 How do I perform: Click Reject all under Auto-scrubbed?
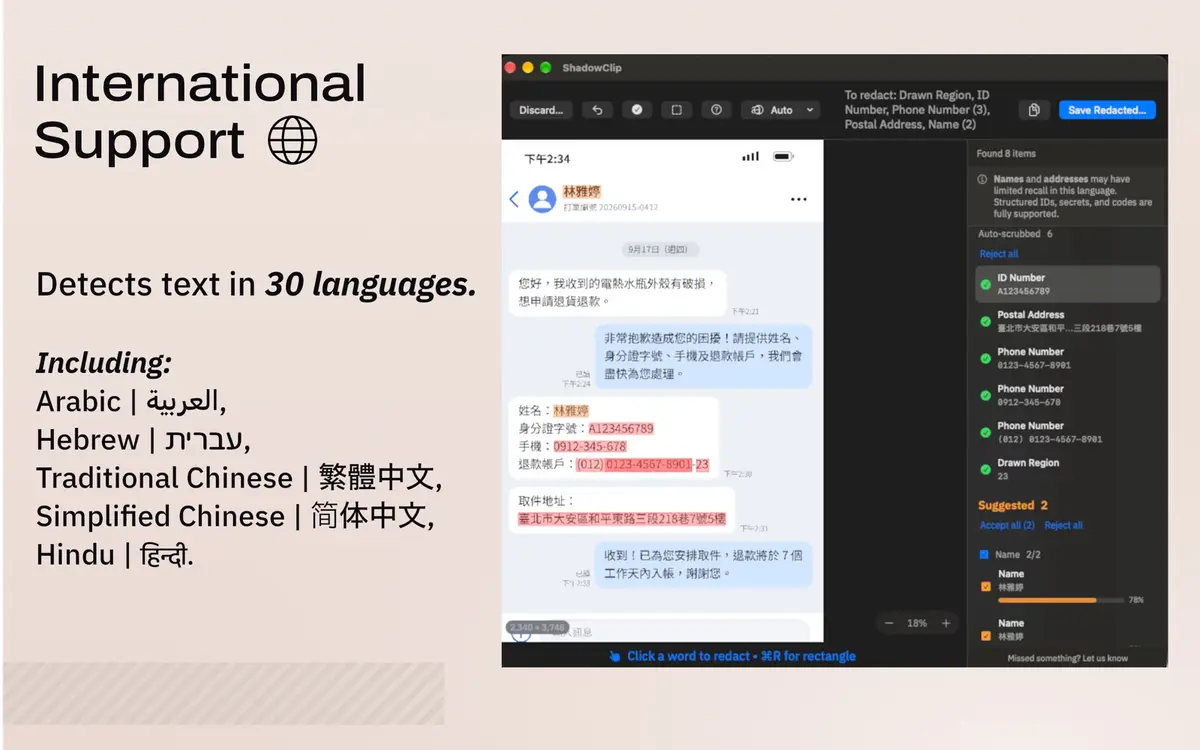point(998,254)
